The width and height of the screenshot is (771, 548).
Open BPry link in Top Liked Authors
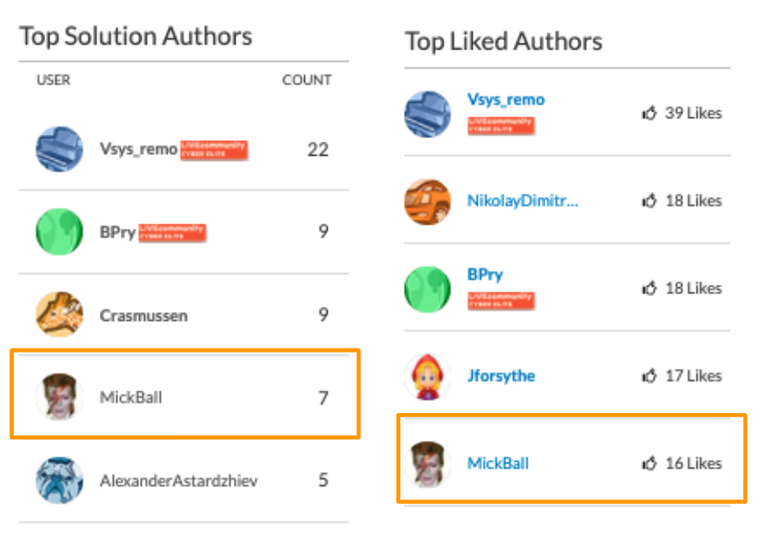pyautogui.click(x=485, y=275)
